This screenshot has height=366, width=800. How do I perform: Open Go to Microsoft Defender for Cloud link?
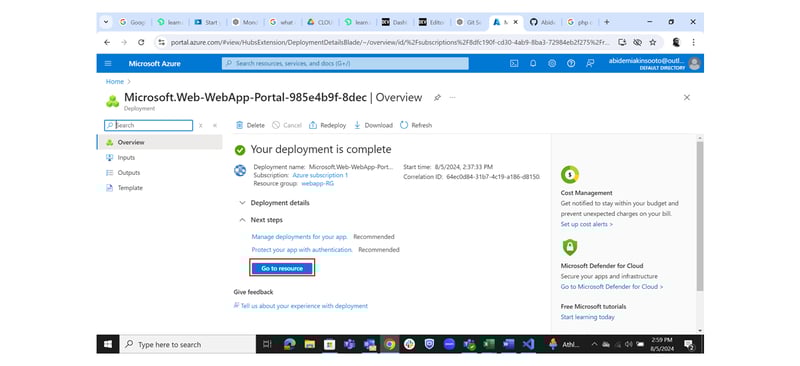click(x=612, y=287)
